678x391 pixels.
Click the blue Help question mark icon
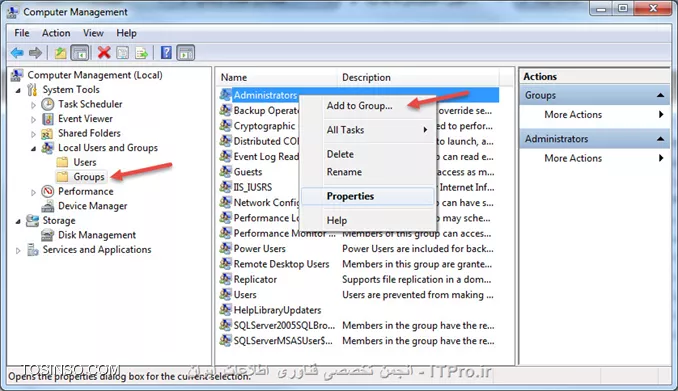166,53
